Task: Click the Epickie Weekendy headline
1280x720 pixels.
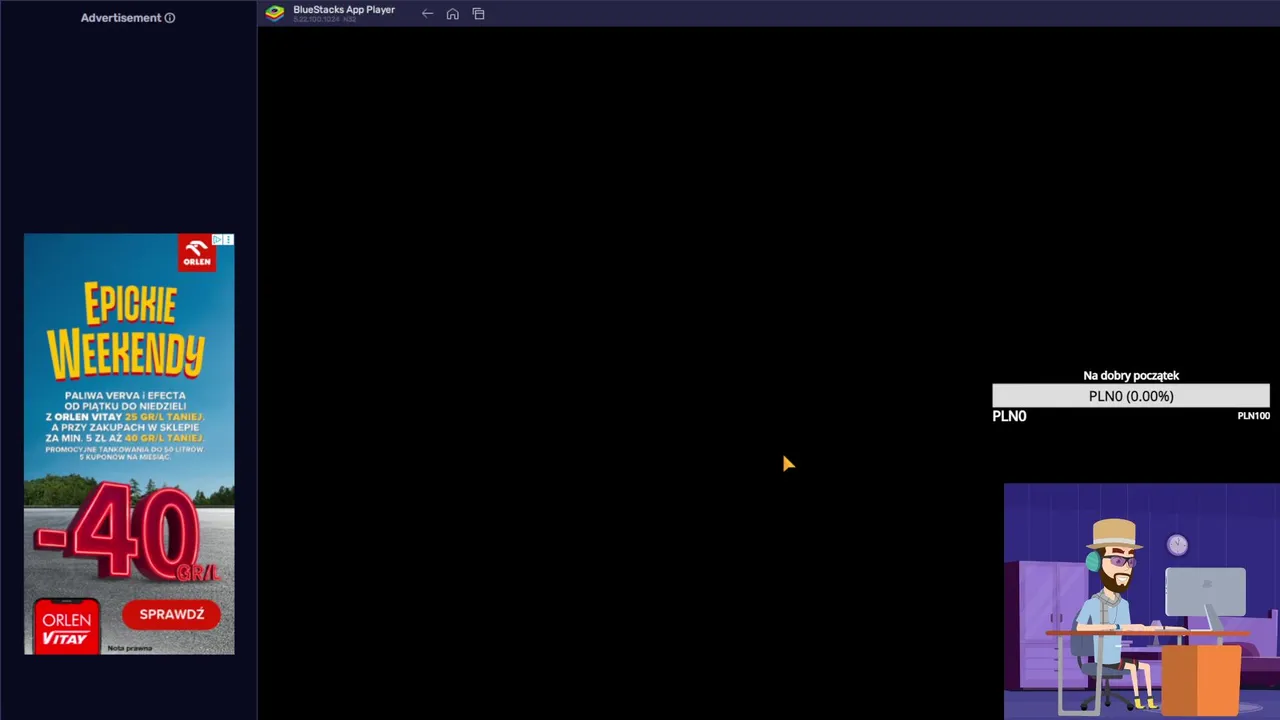Action: (x=128, y=331)
